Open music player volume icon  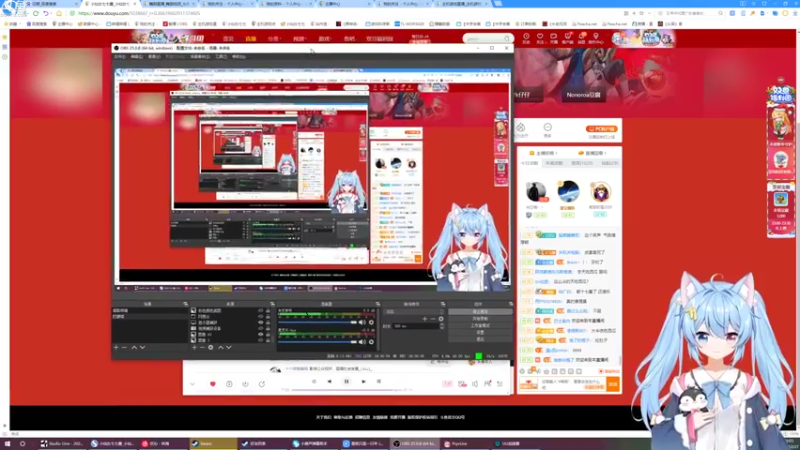pos(475,384)
